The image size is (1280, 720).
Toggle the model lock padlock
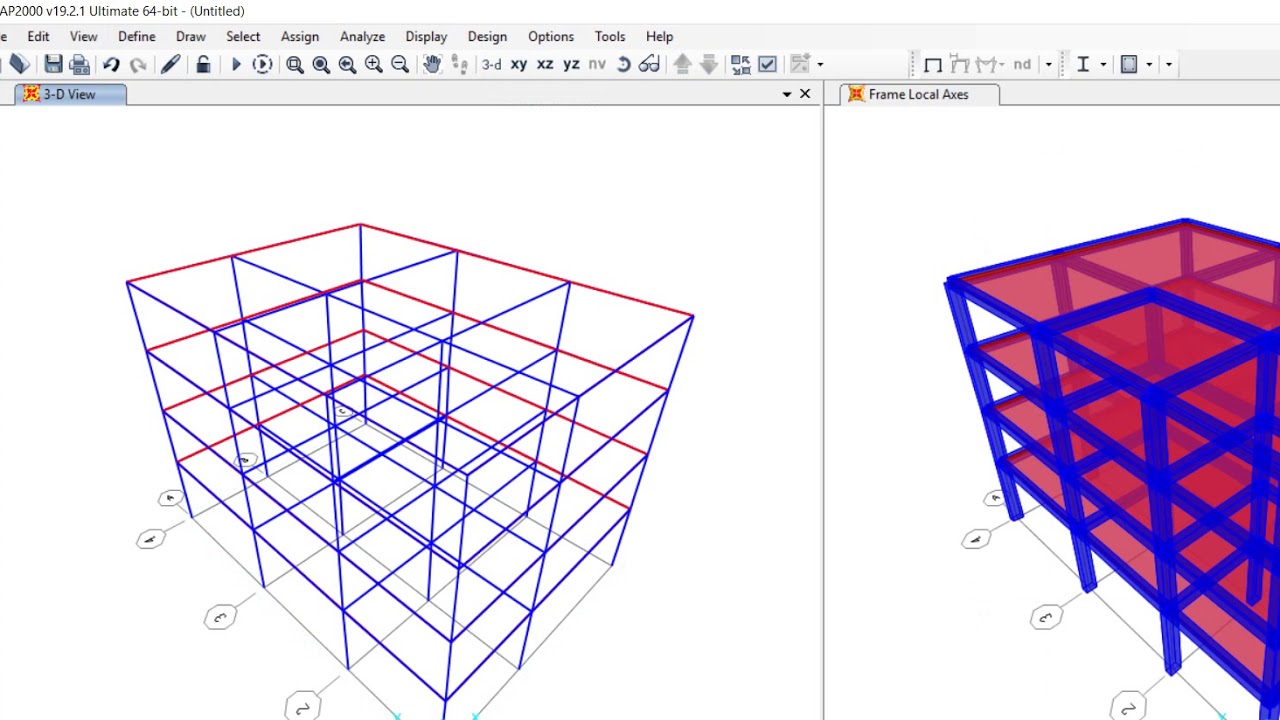[203, 64]
